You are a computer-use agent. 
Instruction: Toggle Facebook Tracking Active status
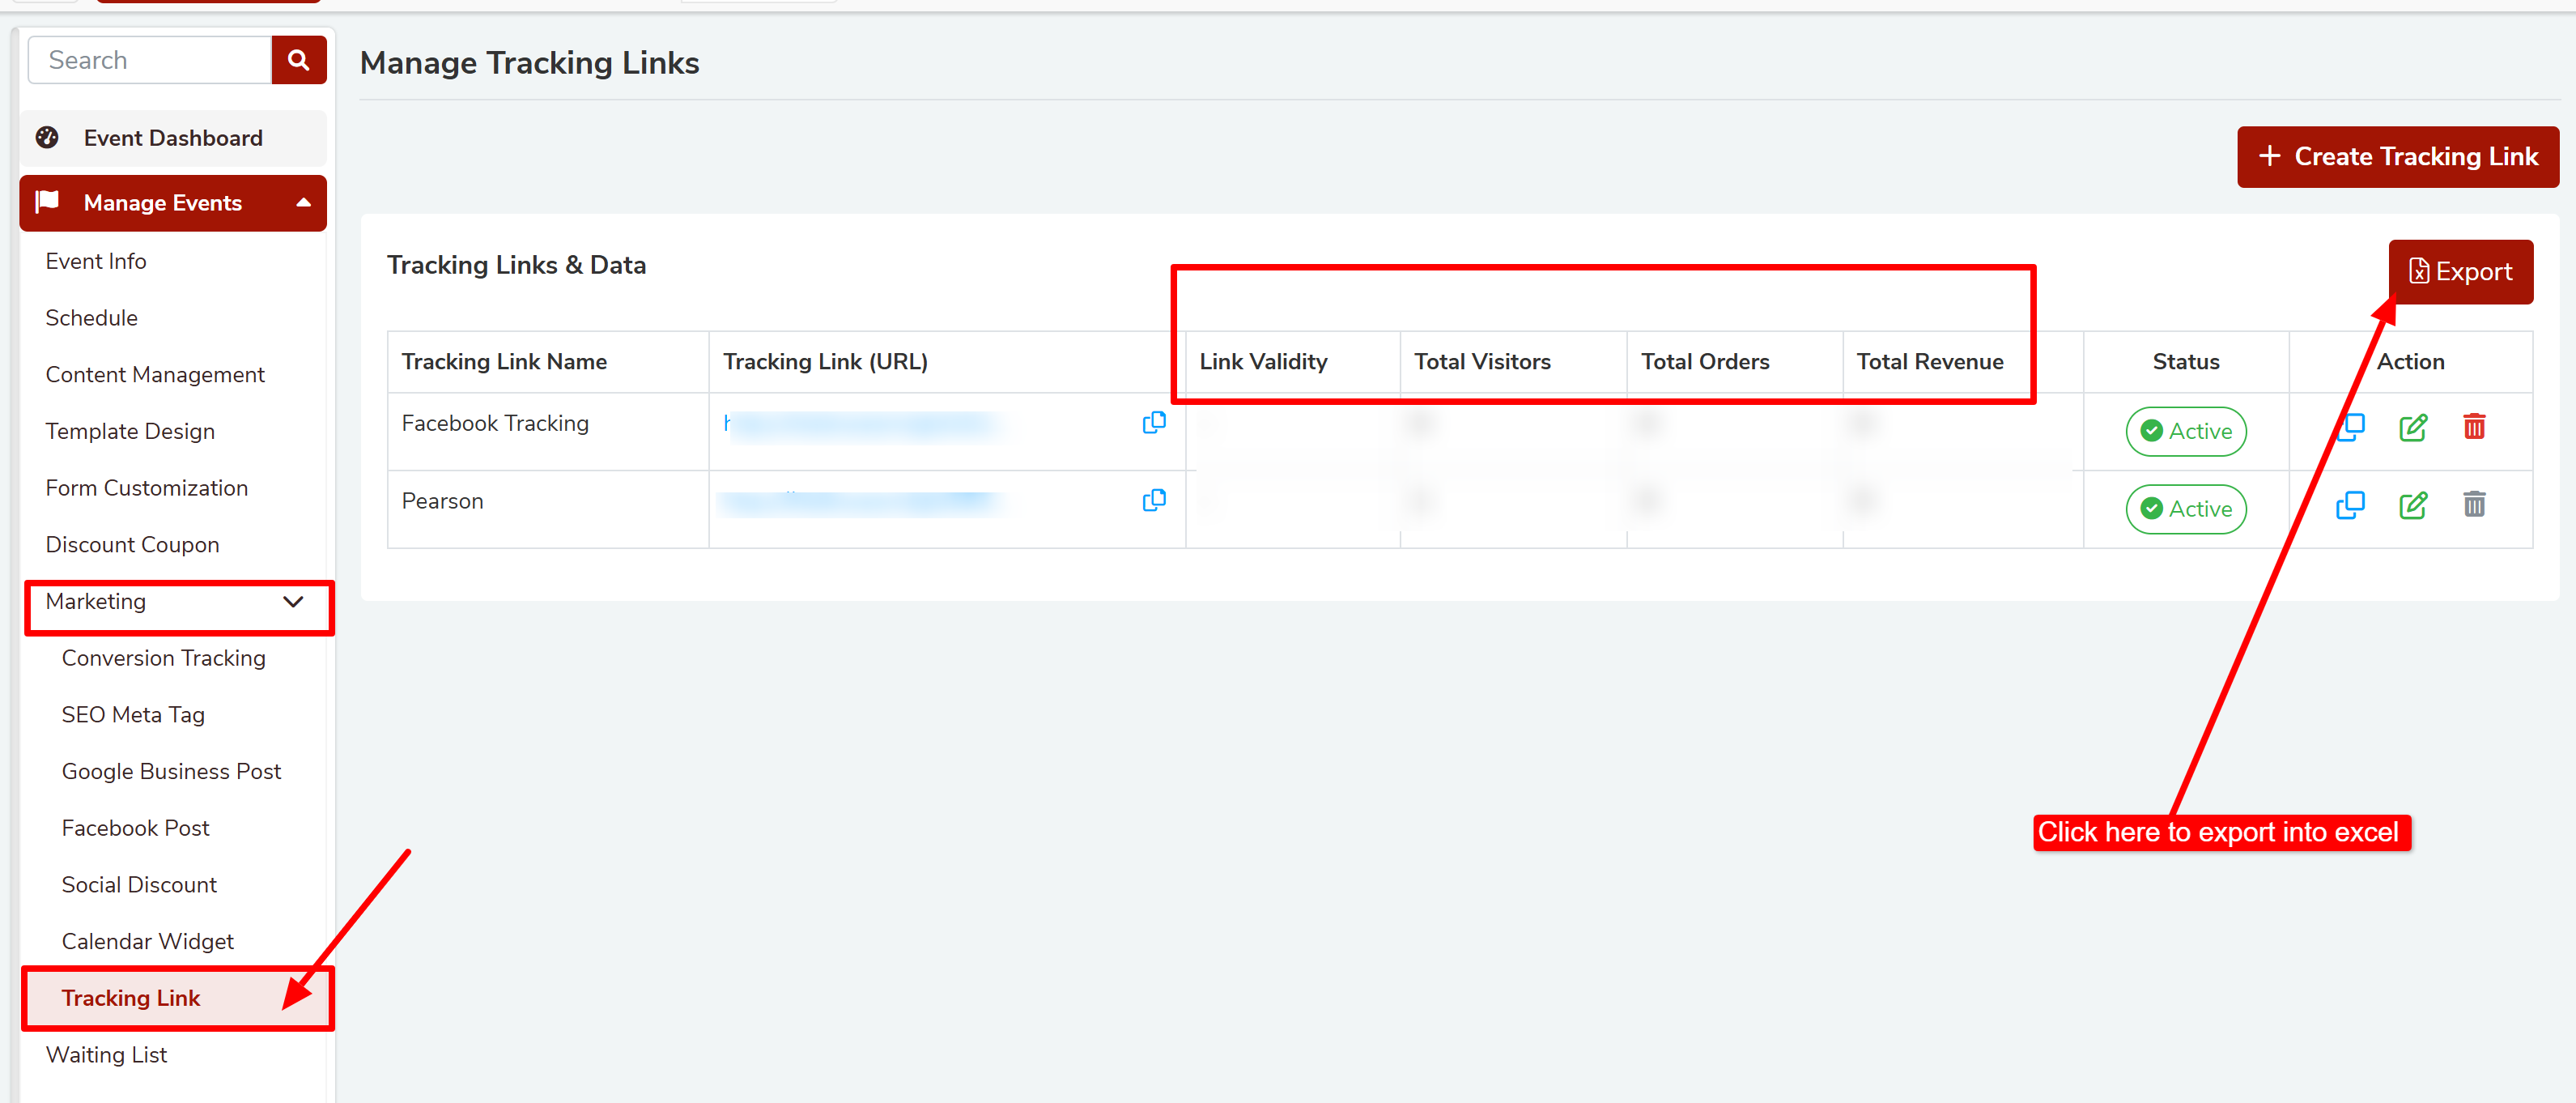pos(2185,431)
